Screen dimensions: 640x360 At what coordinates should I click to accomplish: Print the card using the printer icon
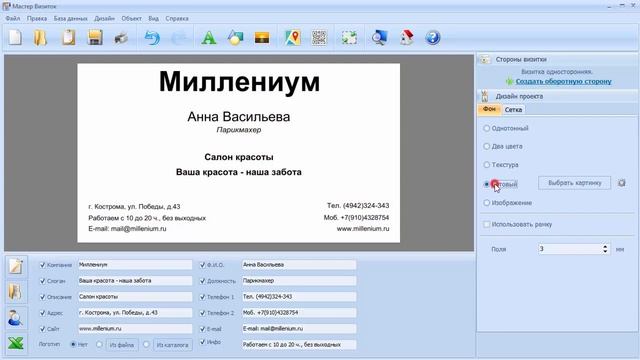[121, 38]
